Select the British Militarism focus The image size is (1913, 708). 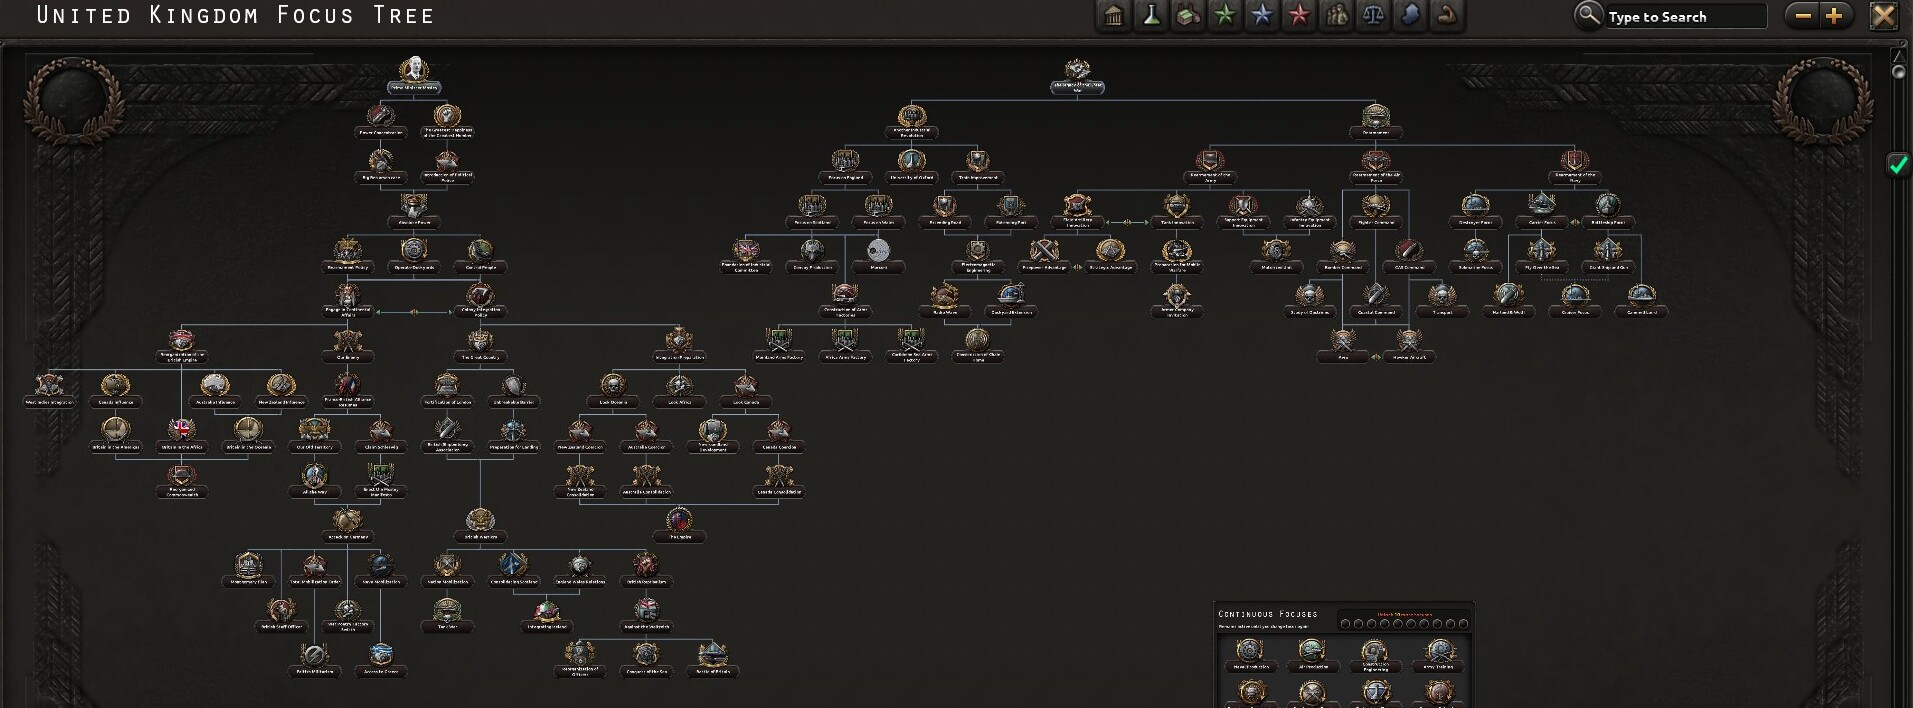point(314,660)
